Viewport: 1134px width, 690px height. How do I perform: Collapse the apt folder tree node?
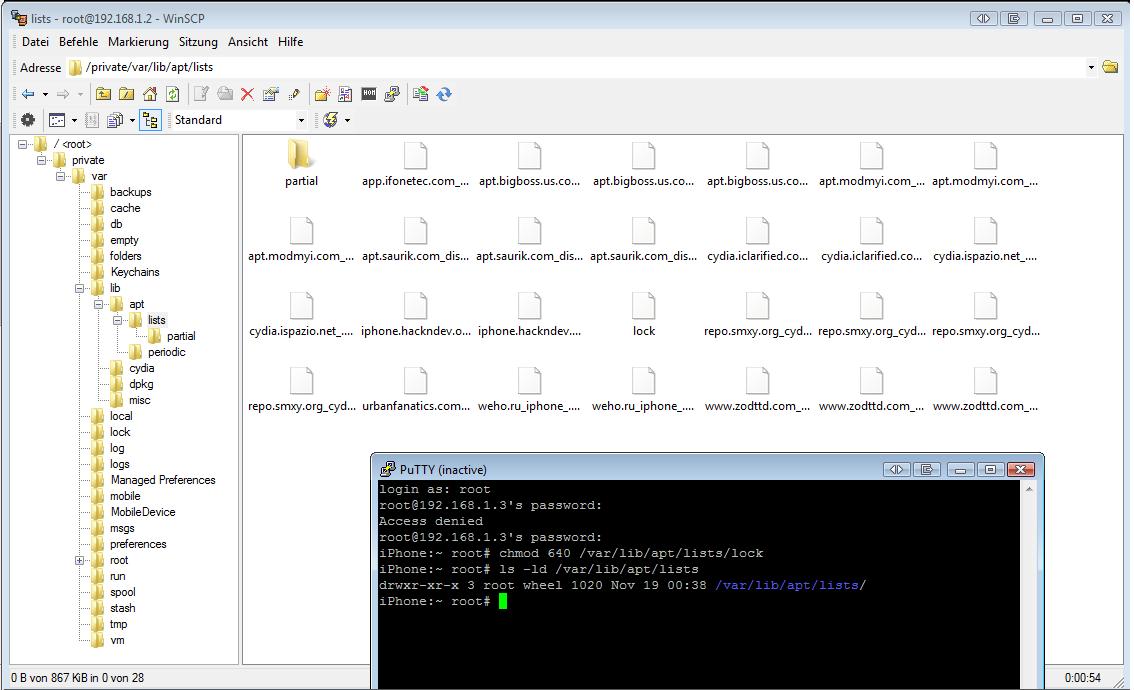pyautogui.click(x=98, y=304)
